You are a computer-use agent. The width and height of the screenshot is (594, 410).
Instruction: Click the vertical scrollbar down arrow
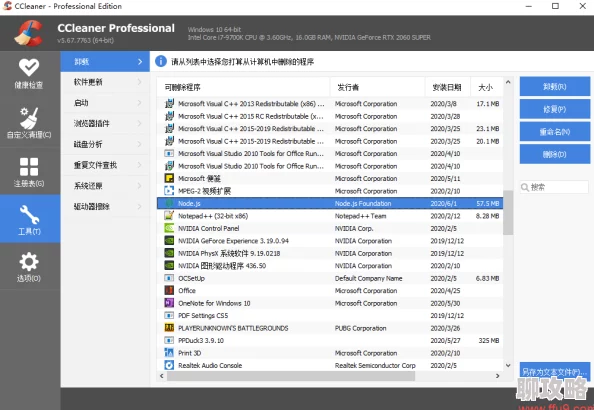tap(508, 366)
